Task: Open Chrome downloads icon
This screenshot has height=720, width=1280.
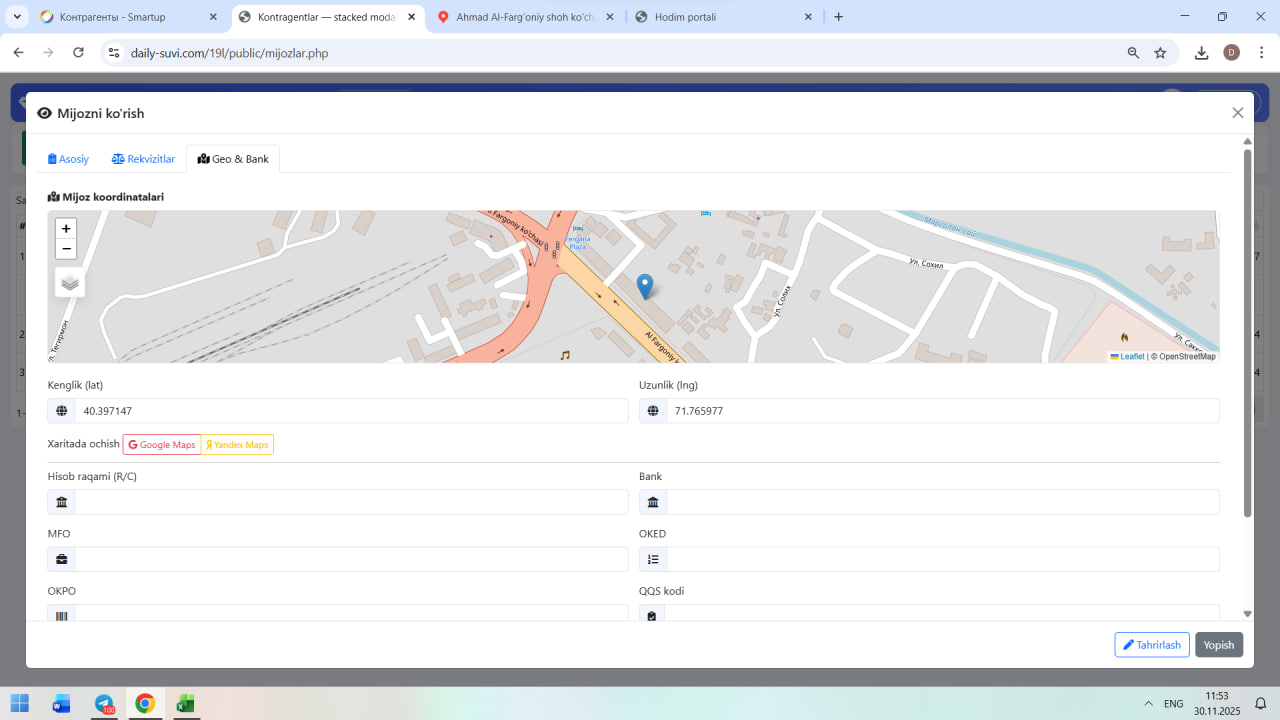Action: point(1201,53)
